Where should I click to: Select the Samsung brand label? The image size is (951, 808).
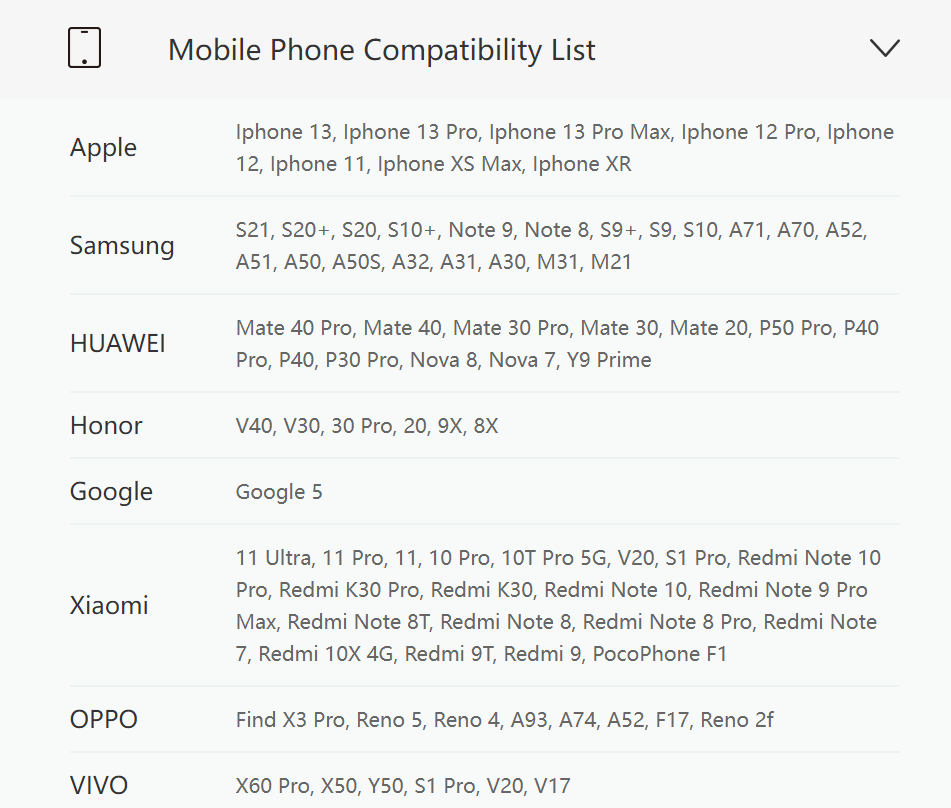(122, 246)
